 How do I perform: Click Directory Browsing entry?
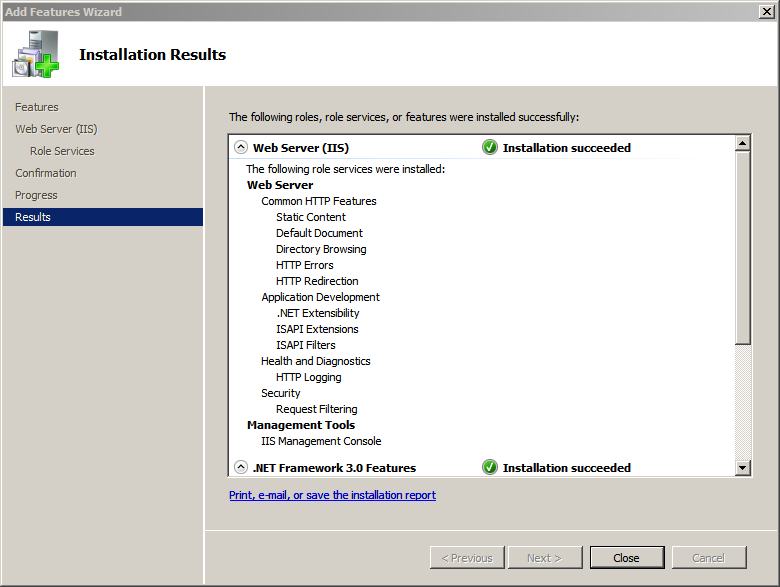point(321,249)
